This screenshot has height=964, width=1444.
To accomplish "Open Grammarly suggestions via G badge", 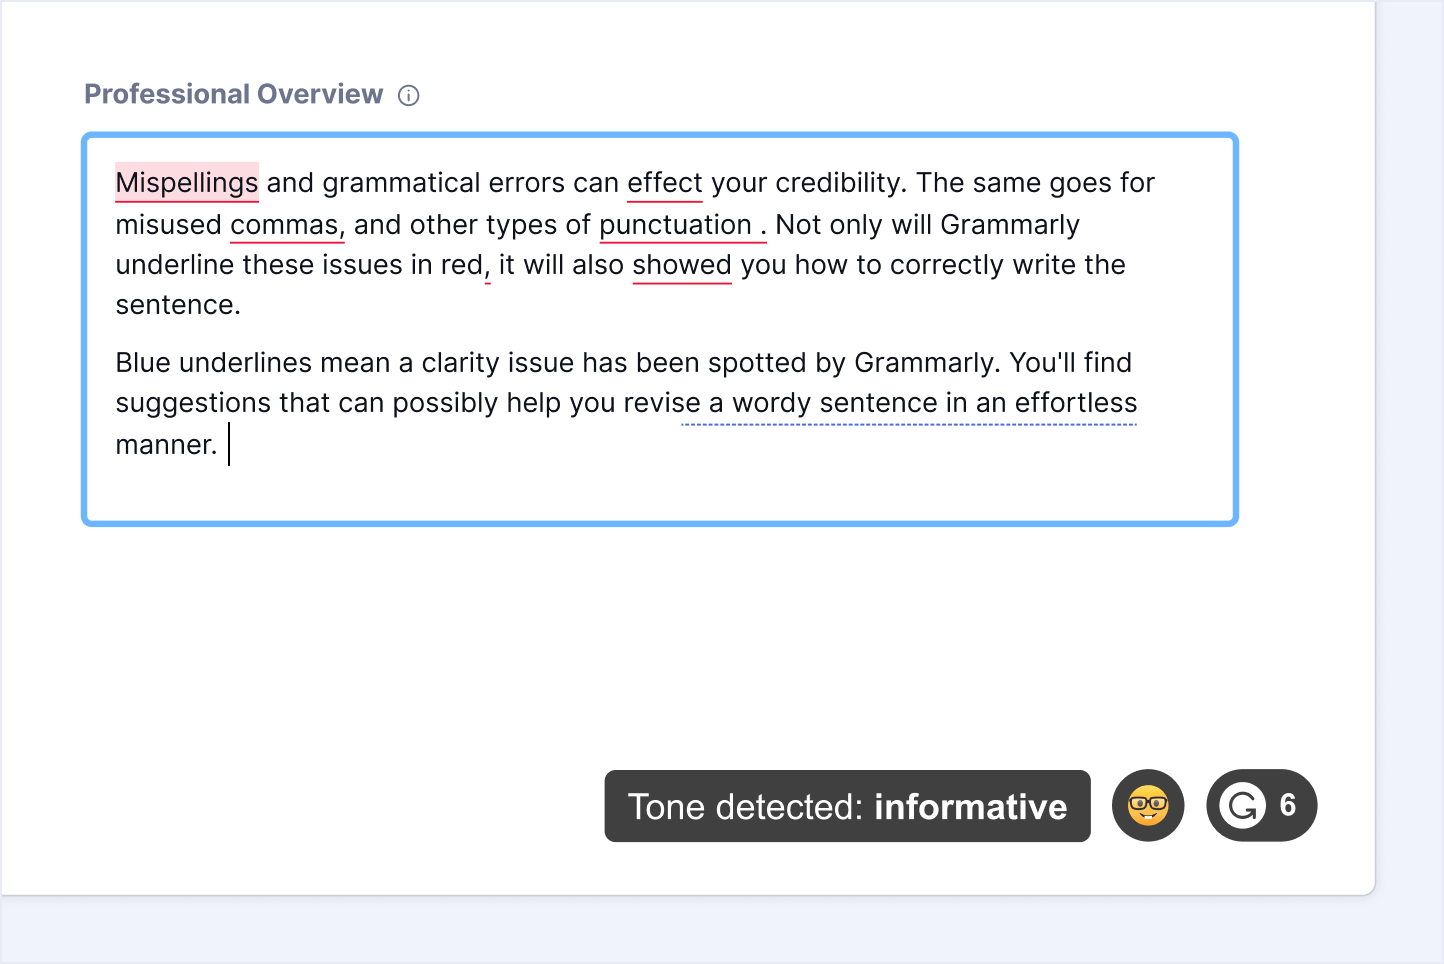I will [1262, 805].
